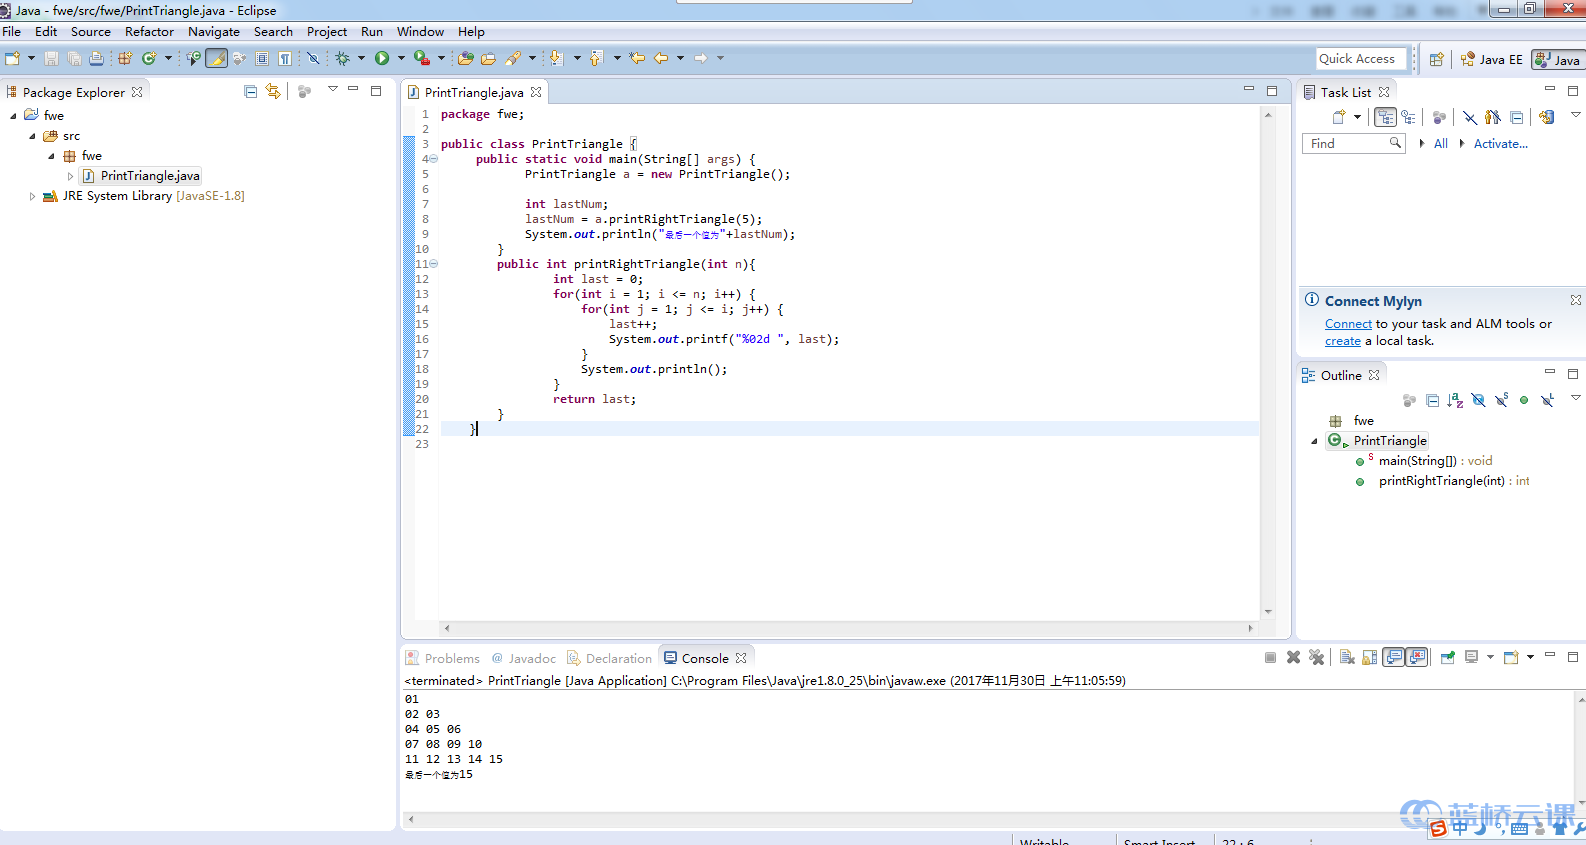Click Collapse All in Package Explorer
Image resolution: width=1586 pixels, height=845 pixels.
250,92
